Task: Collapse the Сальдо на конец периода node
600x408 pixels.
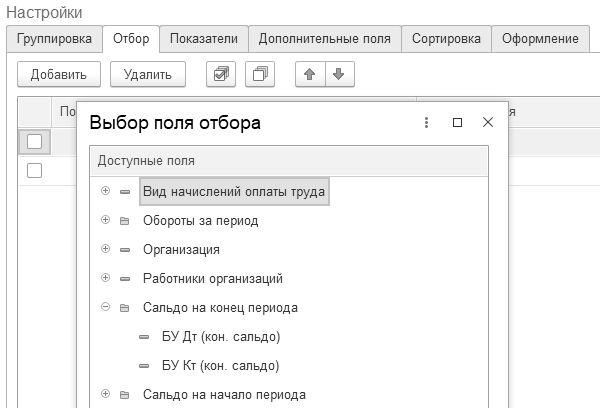Action: click(x=105, y=308)
